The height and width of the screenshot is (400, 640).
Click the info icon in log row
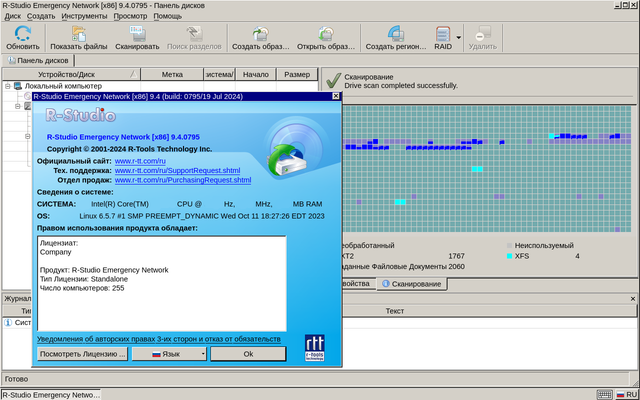(8, 322)
